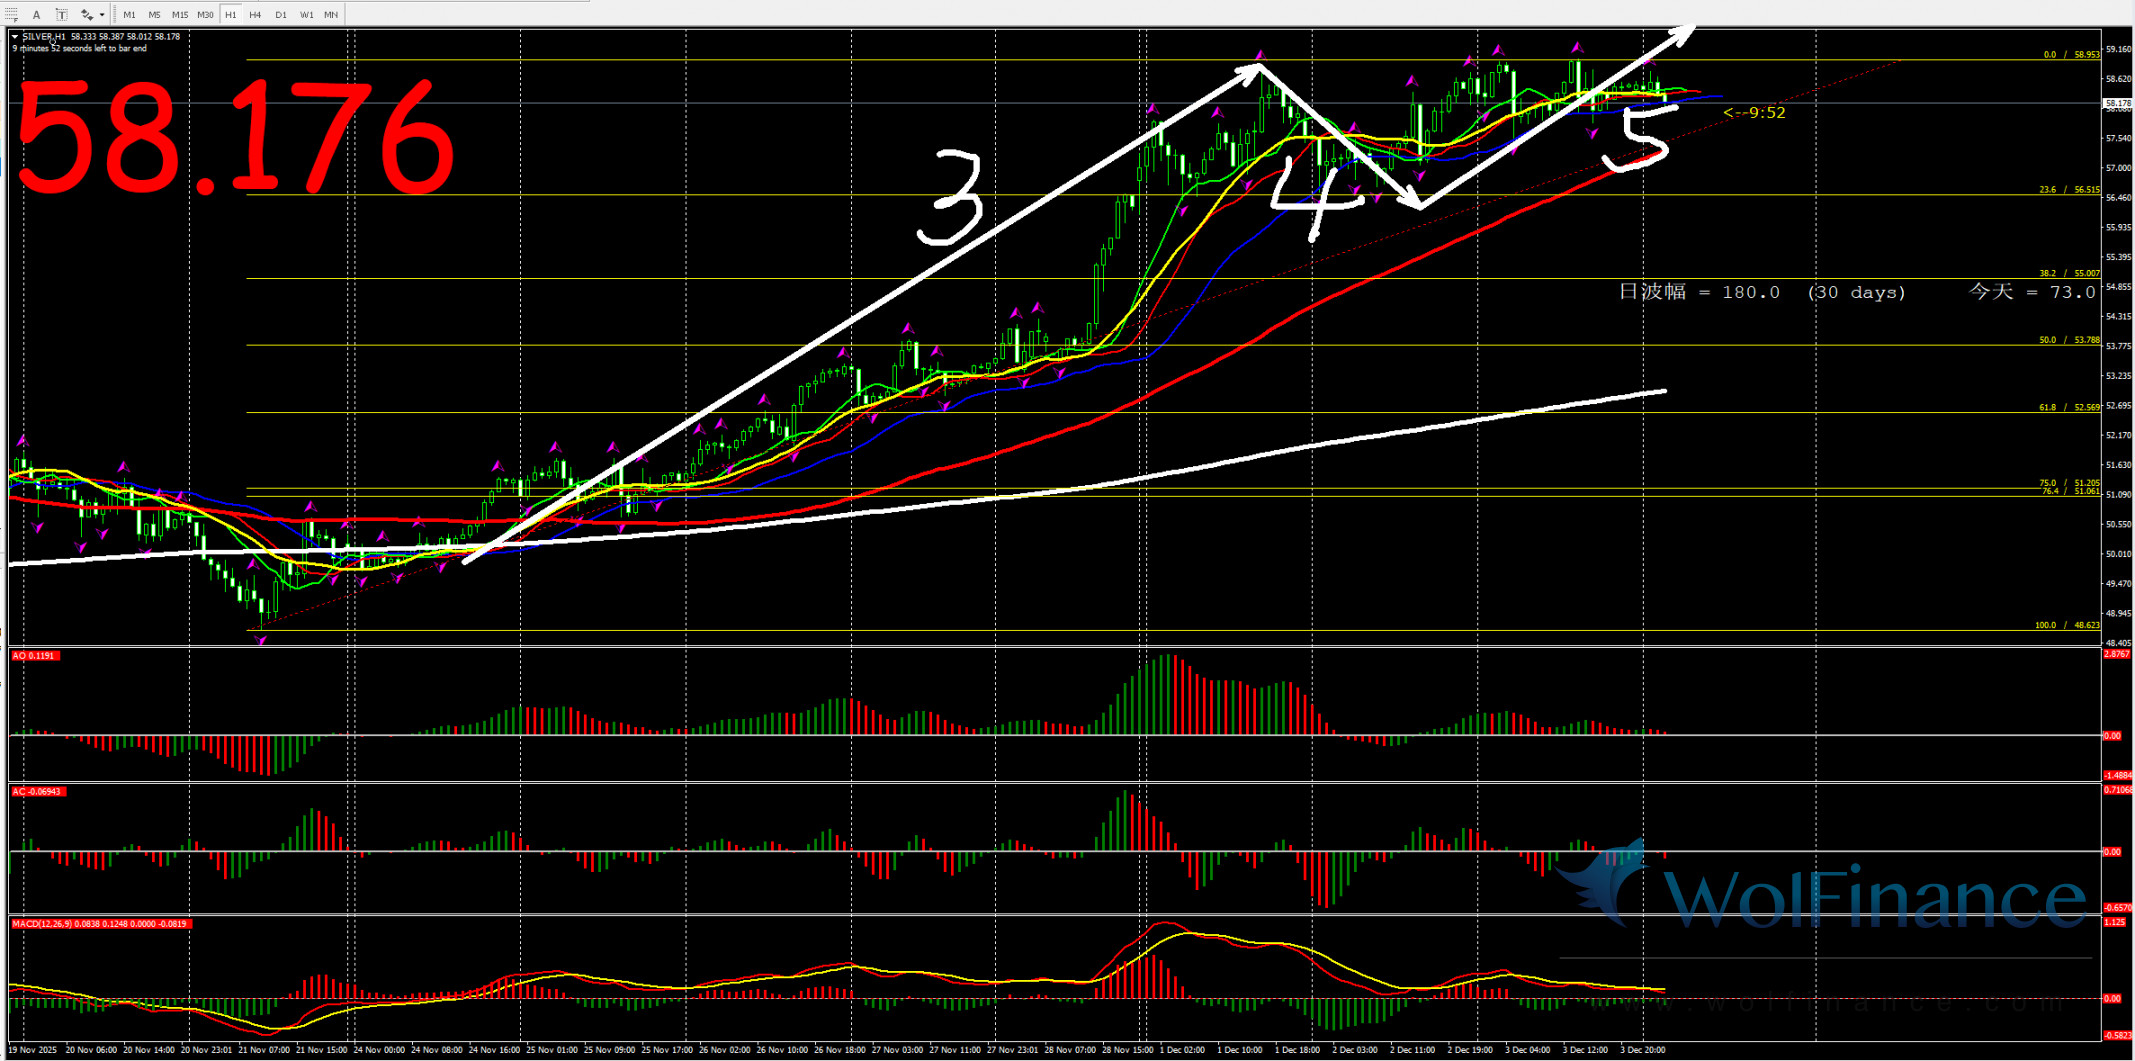Image resolution: width=2135 pixels, height=1061 pixels.
Task: Open the arrows tool dropdown arrow
Action: pos(102,14)
